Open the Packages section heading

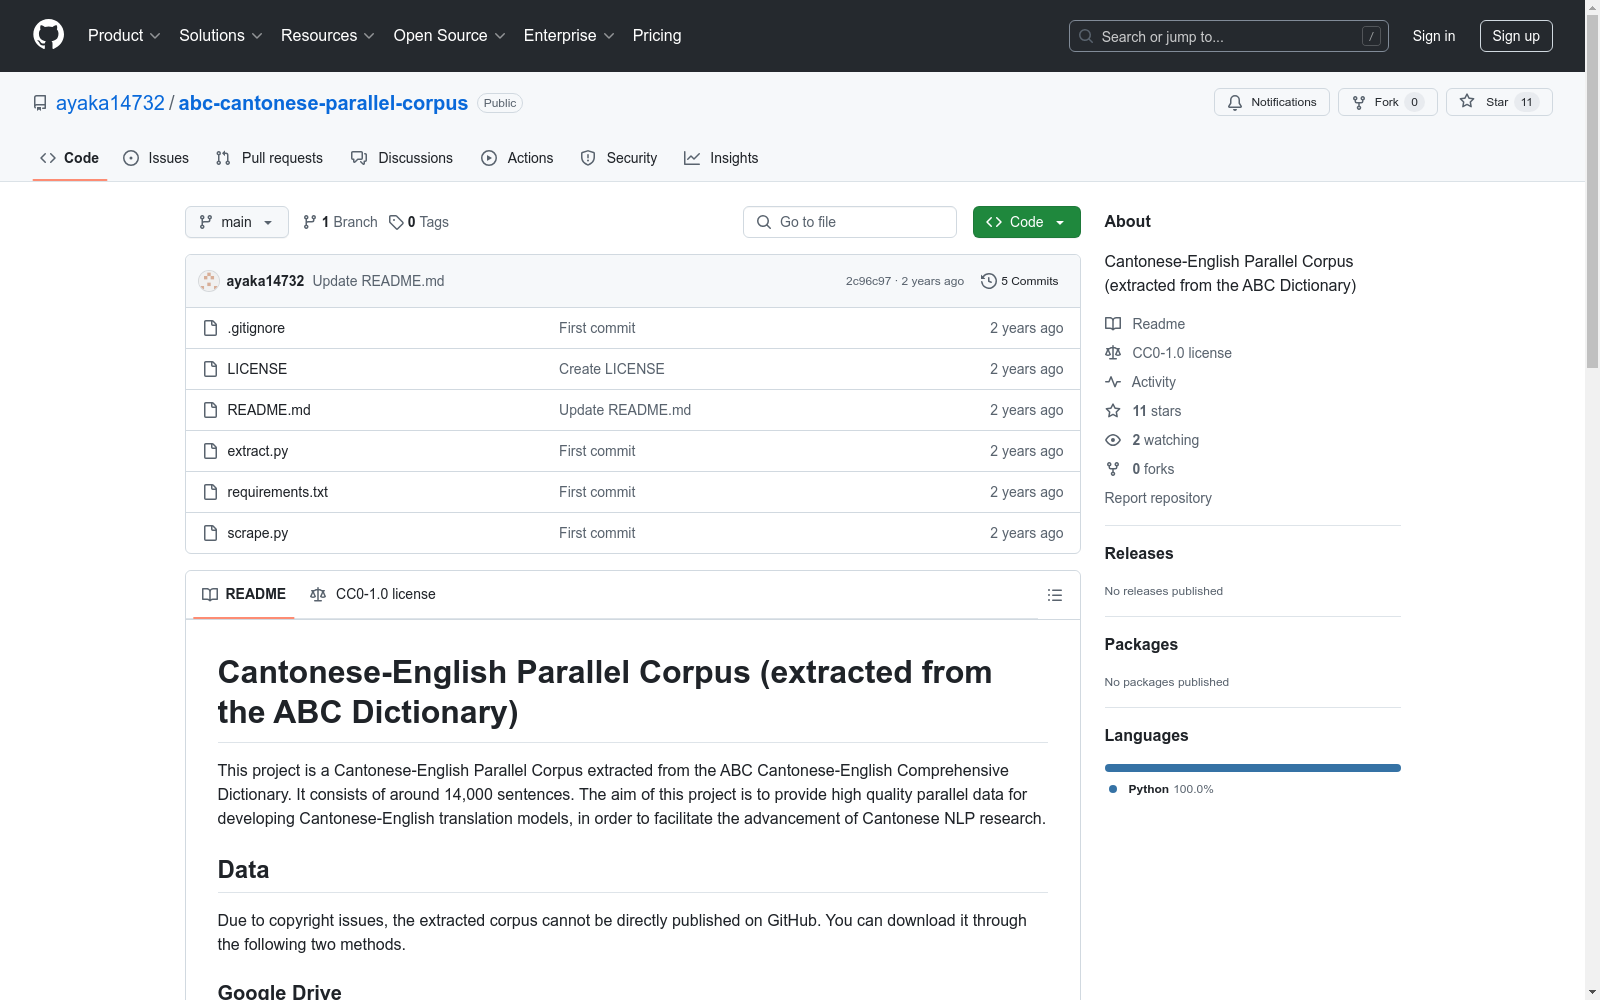1141,644
